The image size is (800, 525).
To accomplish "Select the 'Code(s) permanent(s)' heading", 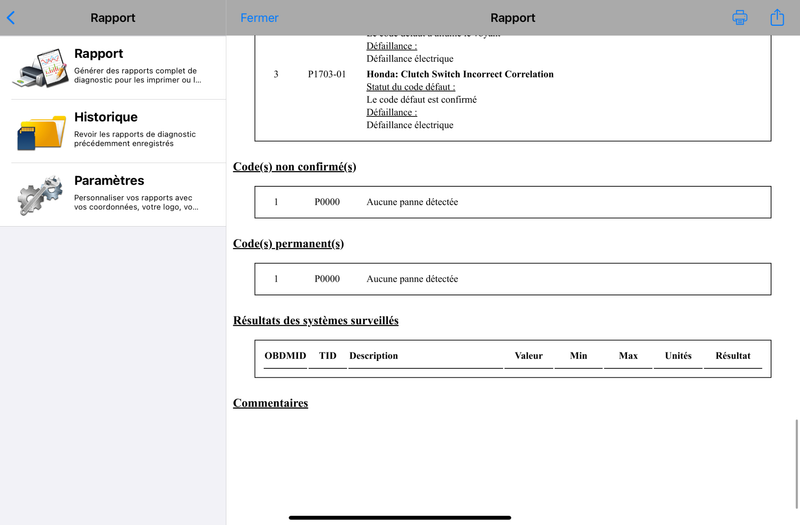I will click(288, 244).
